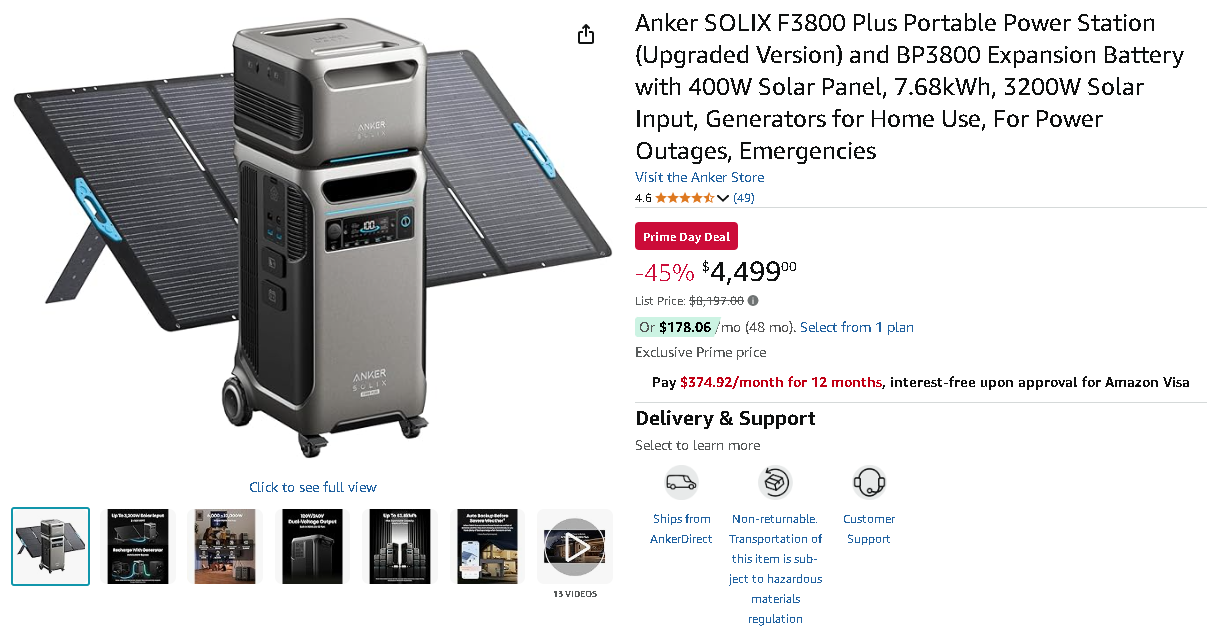Select the solar input recharge thumbnail

coord(137,546)
